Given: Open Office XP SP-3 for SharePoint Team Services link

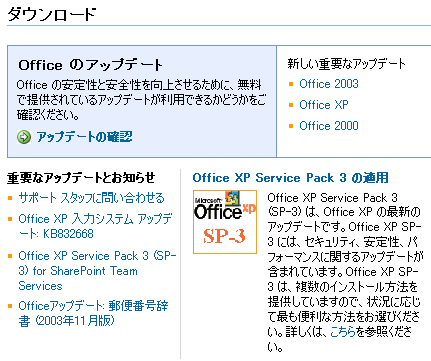Looking at the screenshot, I should 97,271.
